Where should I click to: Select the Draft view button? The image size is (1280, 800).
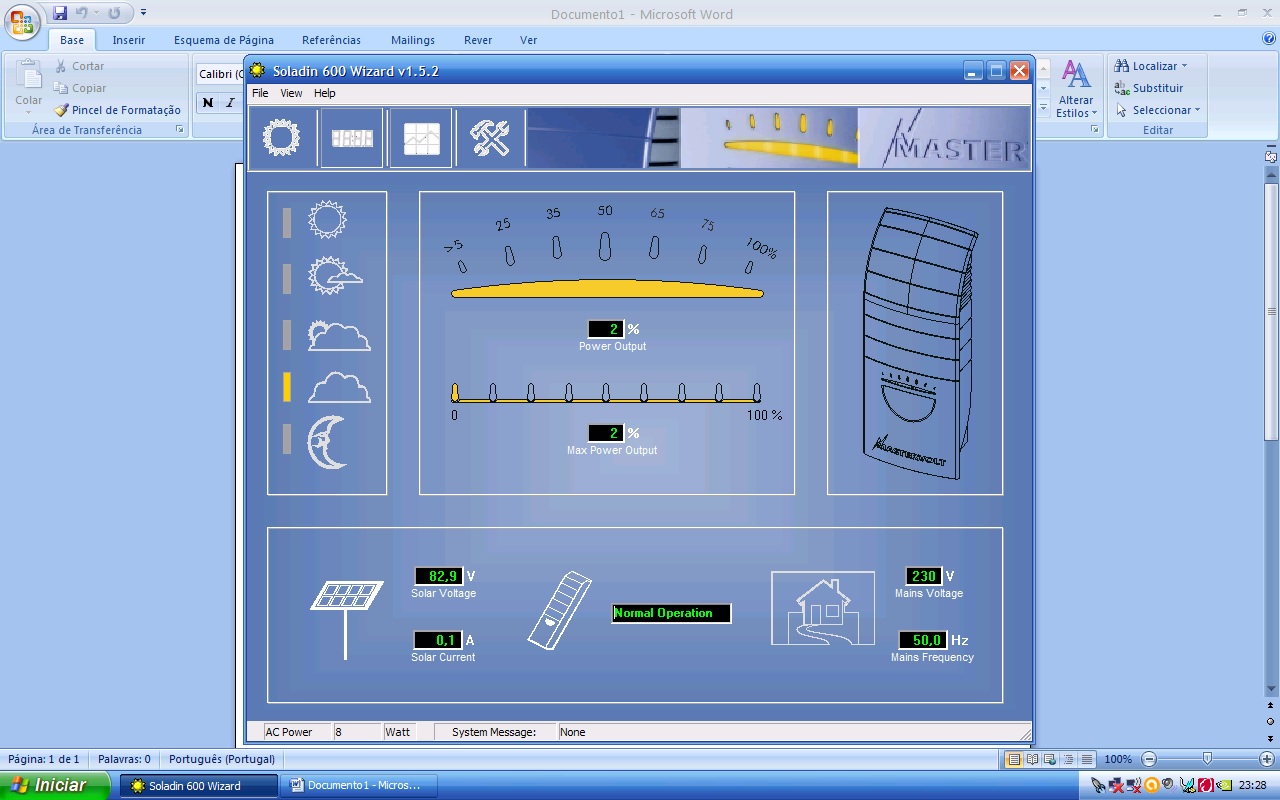pos(1087,760)
